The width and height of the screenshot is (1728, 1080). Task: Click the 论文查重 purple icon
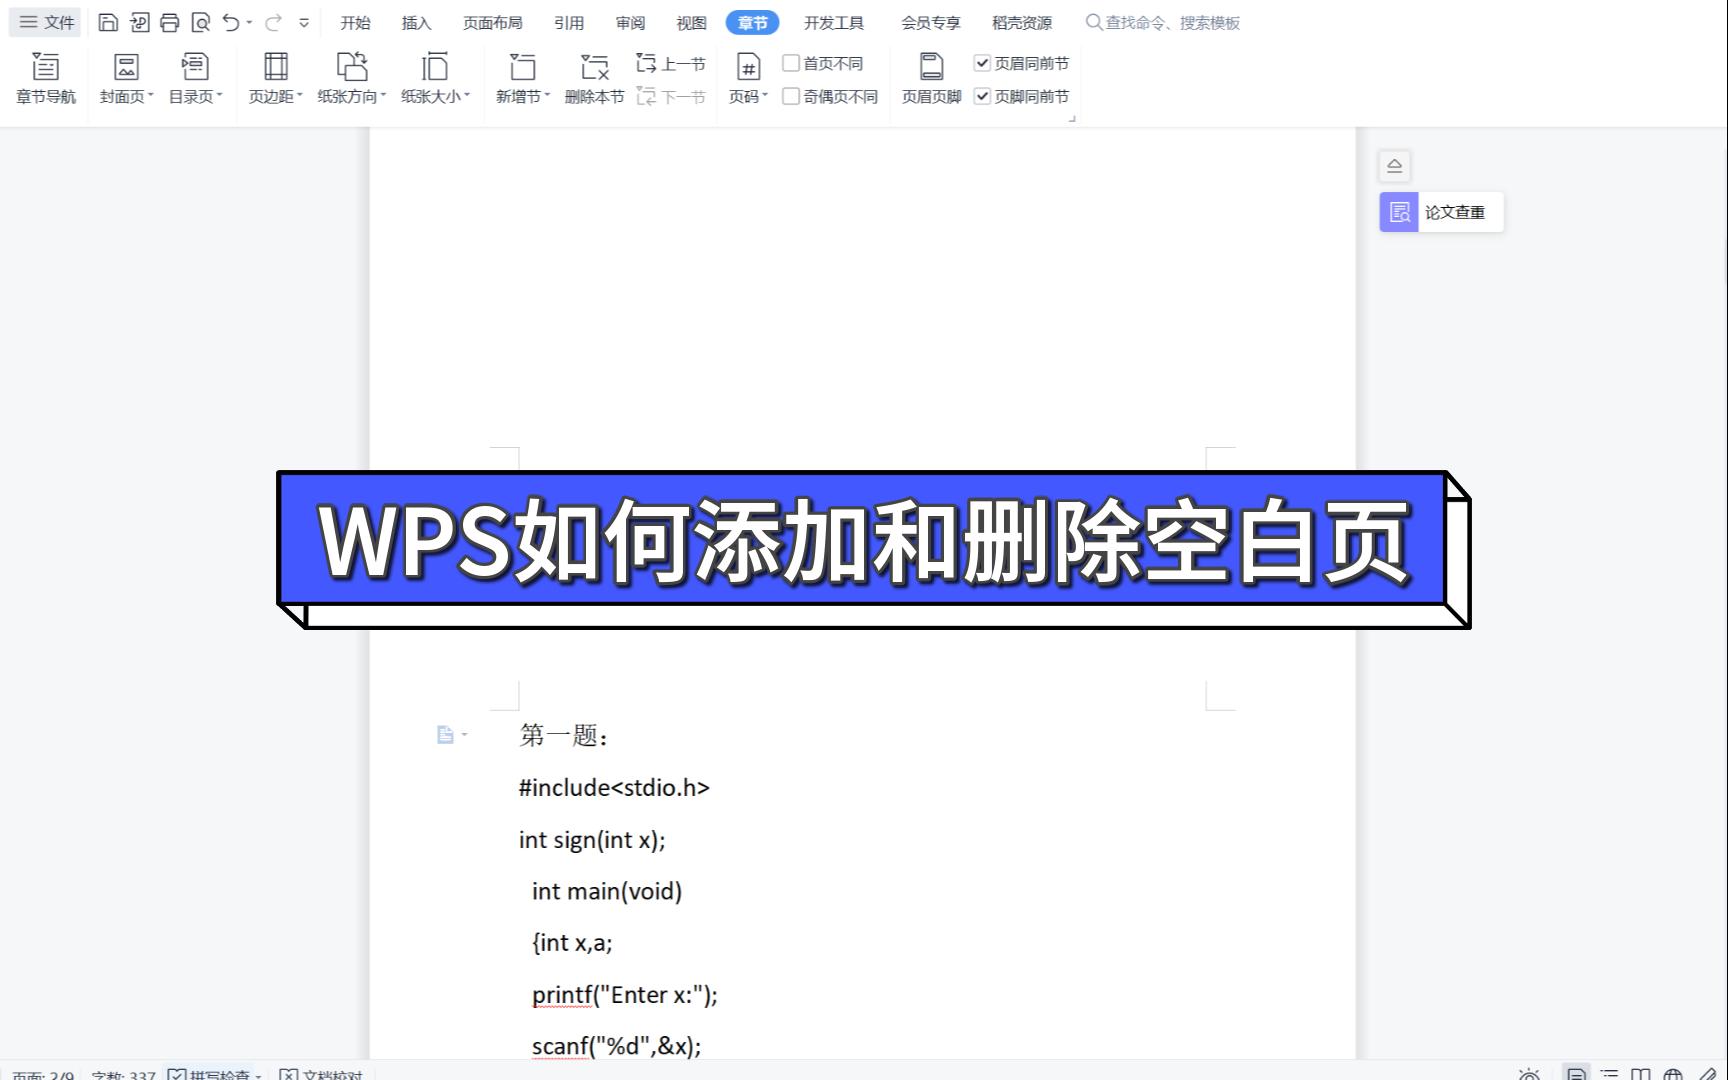coord(1399,212)
